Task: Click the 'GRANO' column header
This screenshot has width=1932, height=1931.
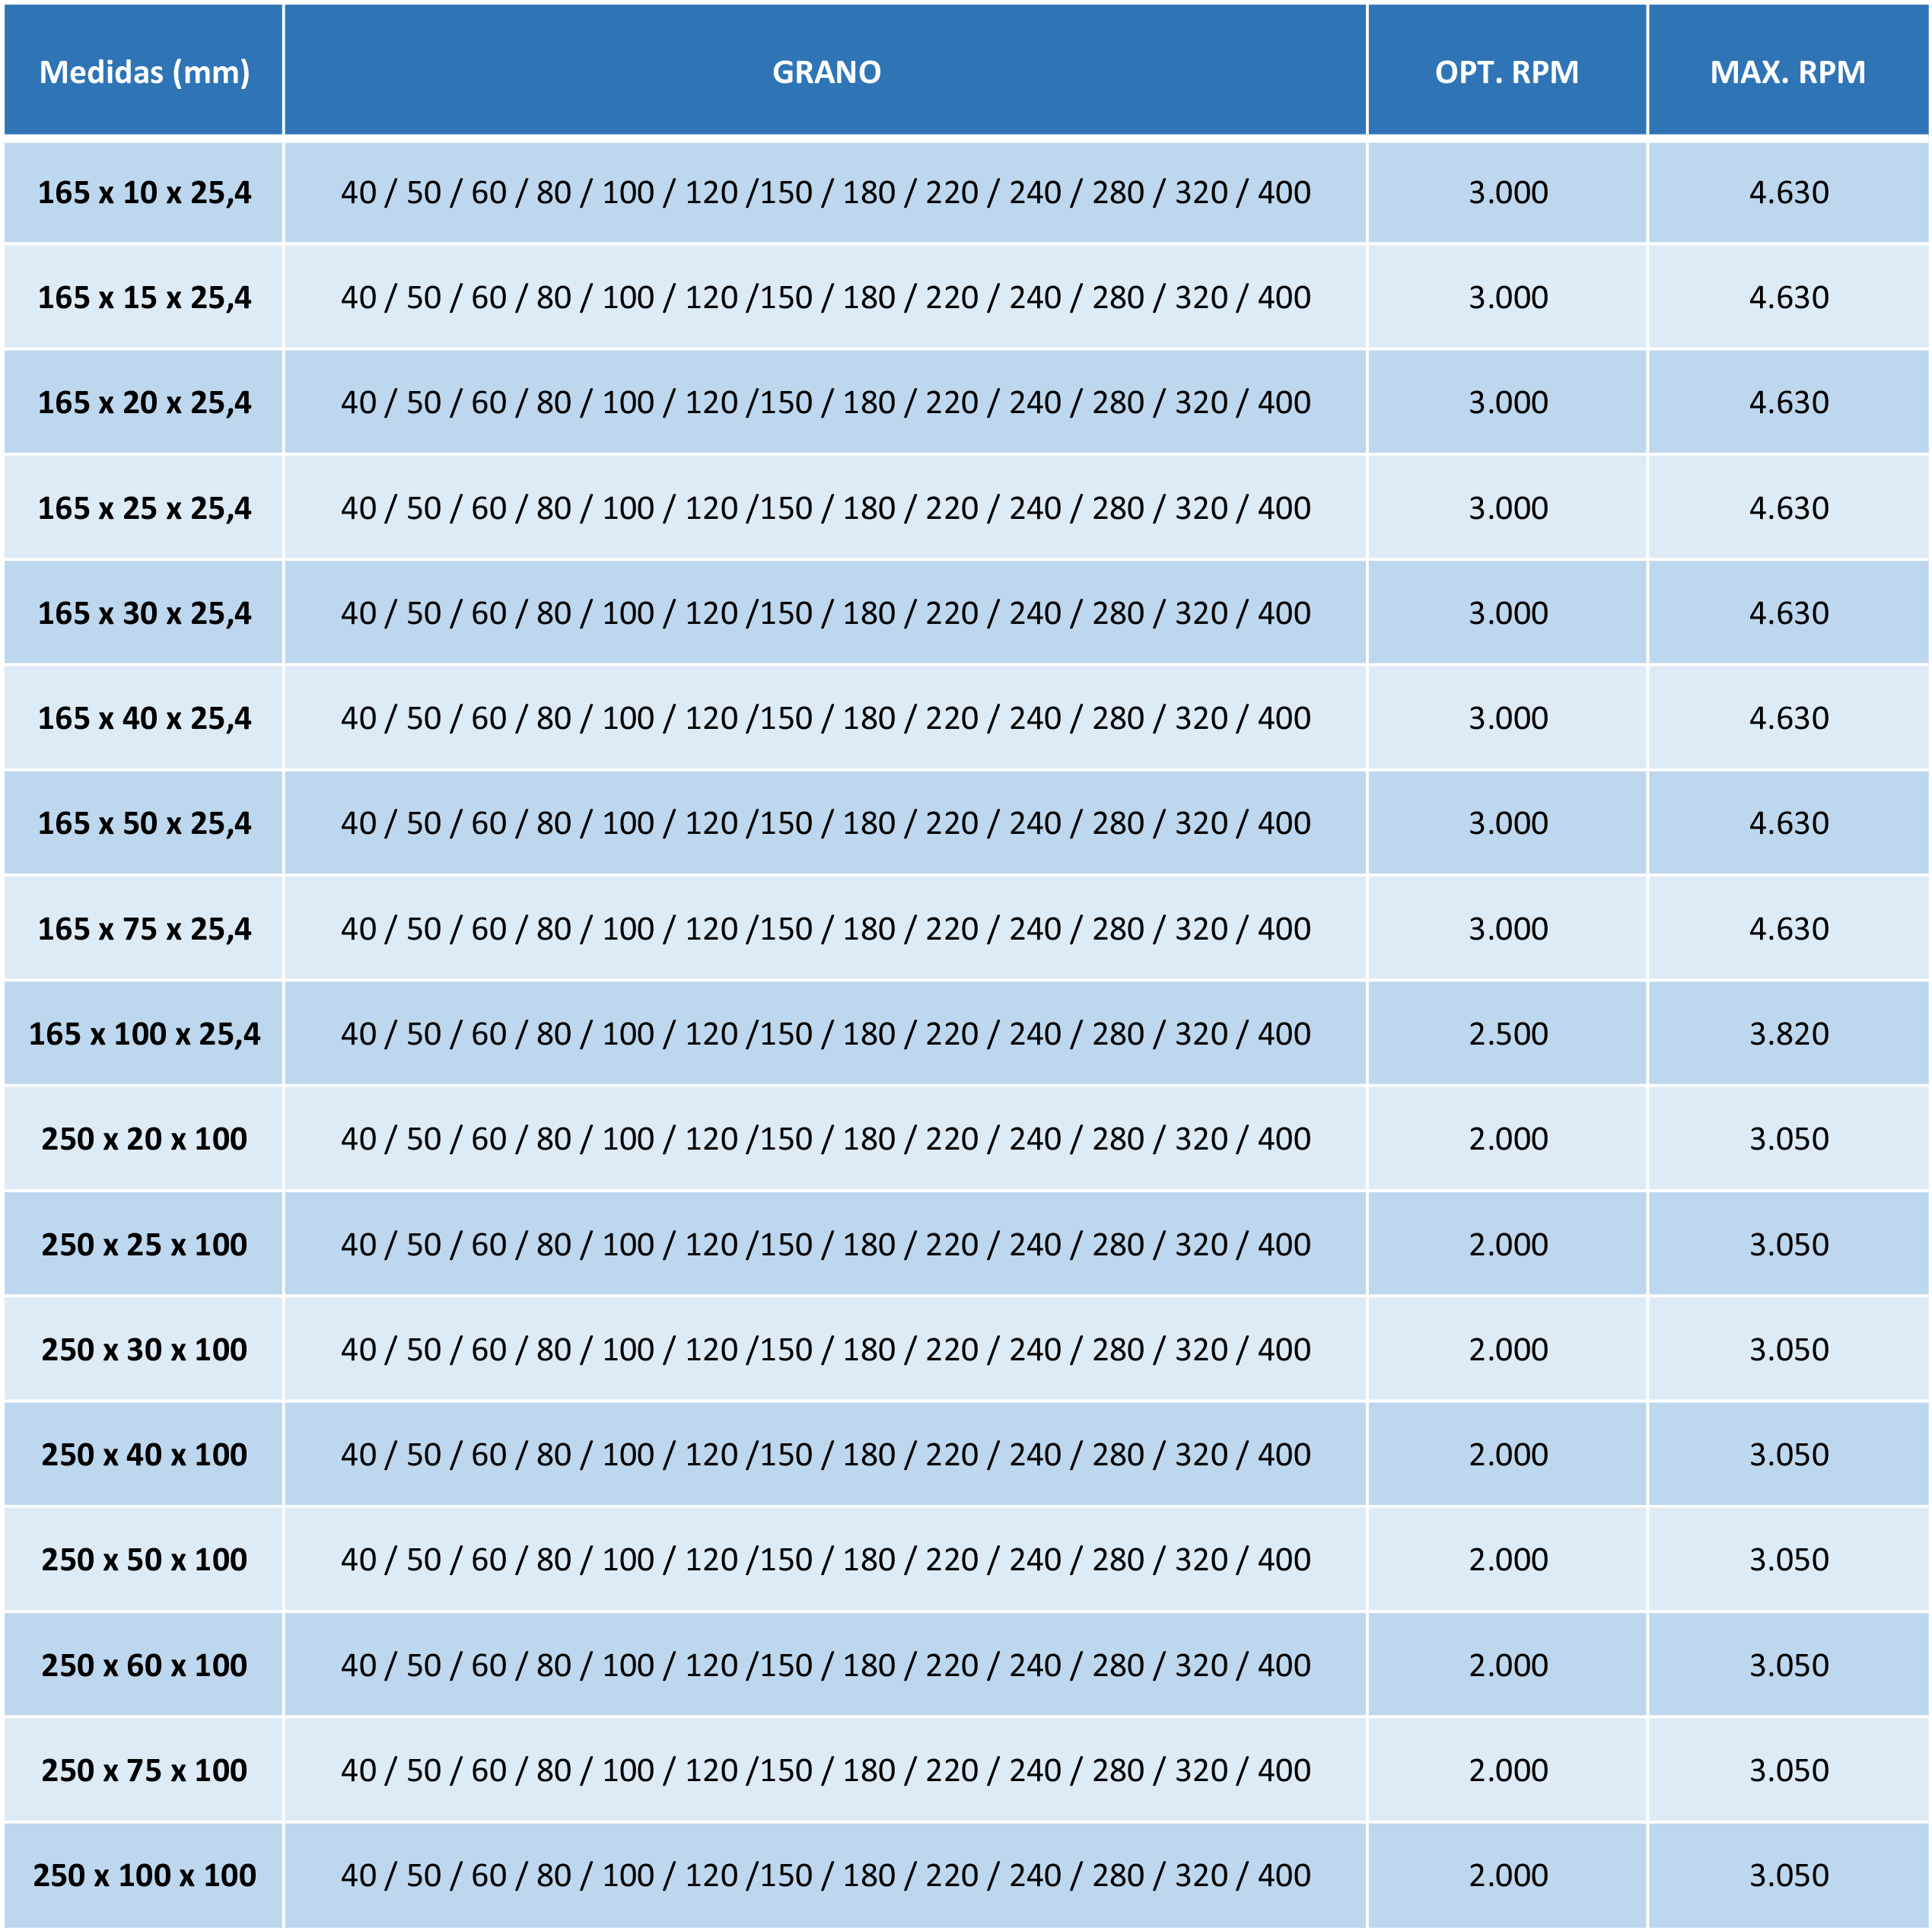Action: pos(826,70)
